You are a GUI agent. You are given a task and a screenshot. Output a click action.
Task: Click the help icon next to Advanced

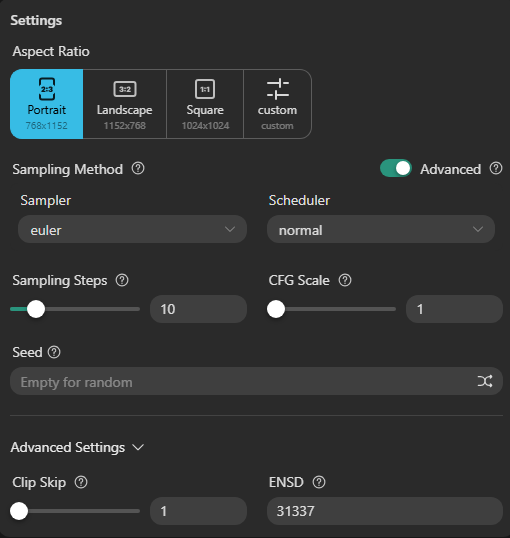(496, 168)
